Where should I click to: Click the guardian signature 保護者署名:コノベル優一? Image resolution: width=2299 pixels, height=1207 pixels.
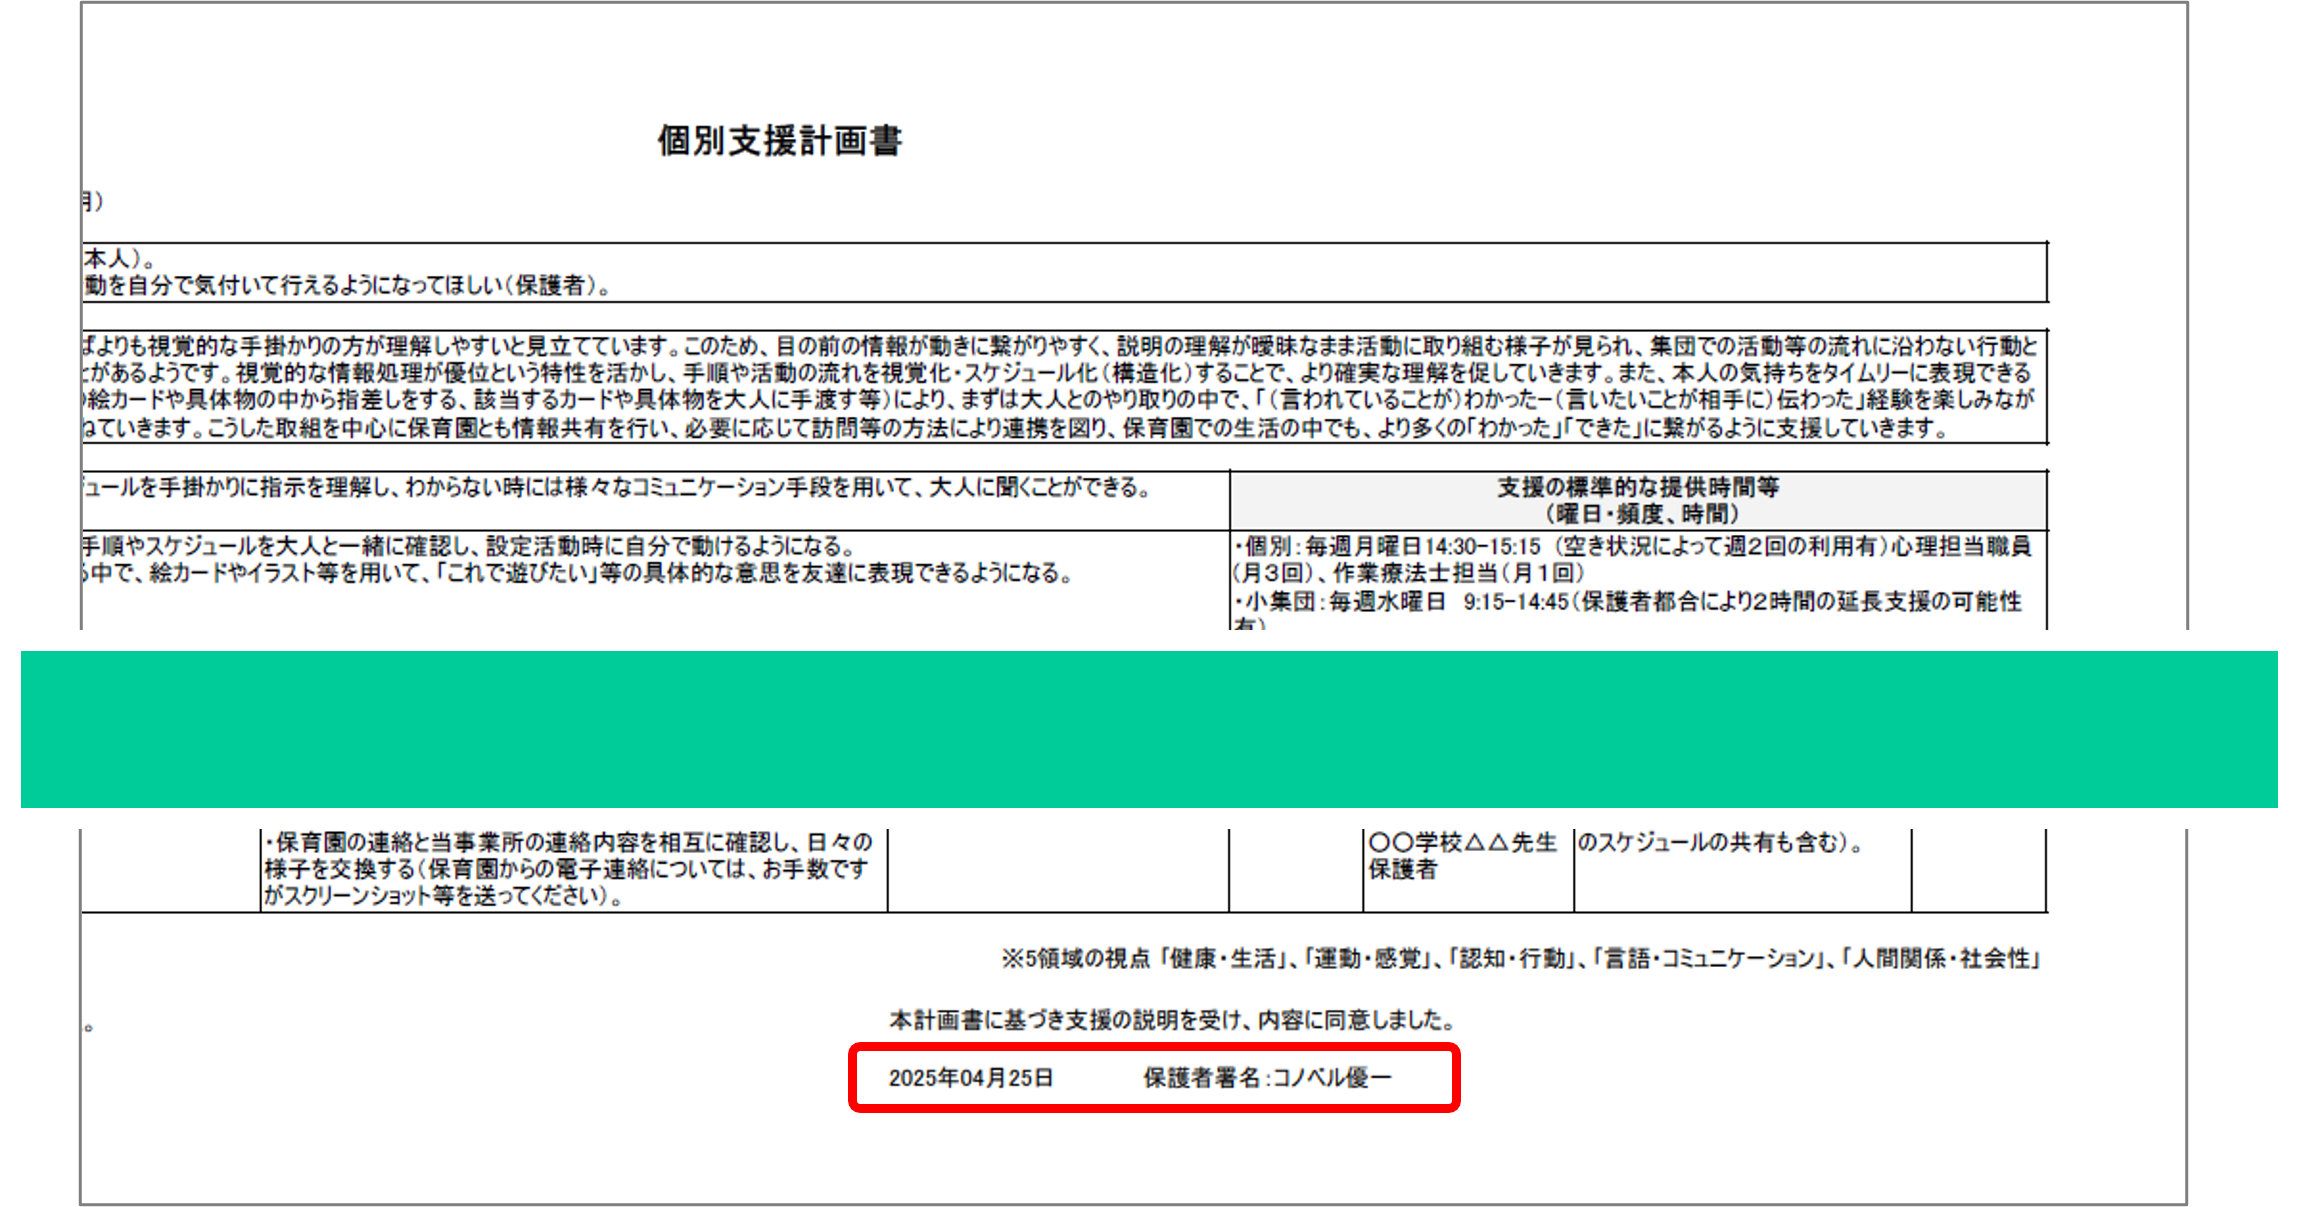click(1267, 1078)
